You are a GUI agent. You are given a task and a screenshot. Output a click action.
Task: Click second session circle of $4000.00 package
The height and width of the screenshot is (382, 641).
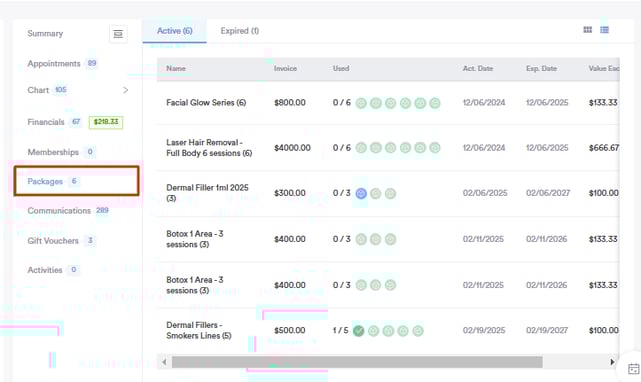click(376, 148)
